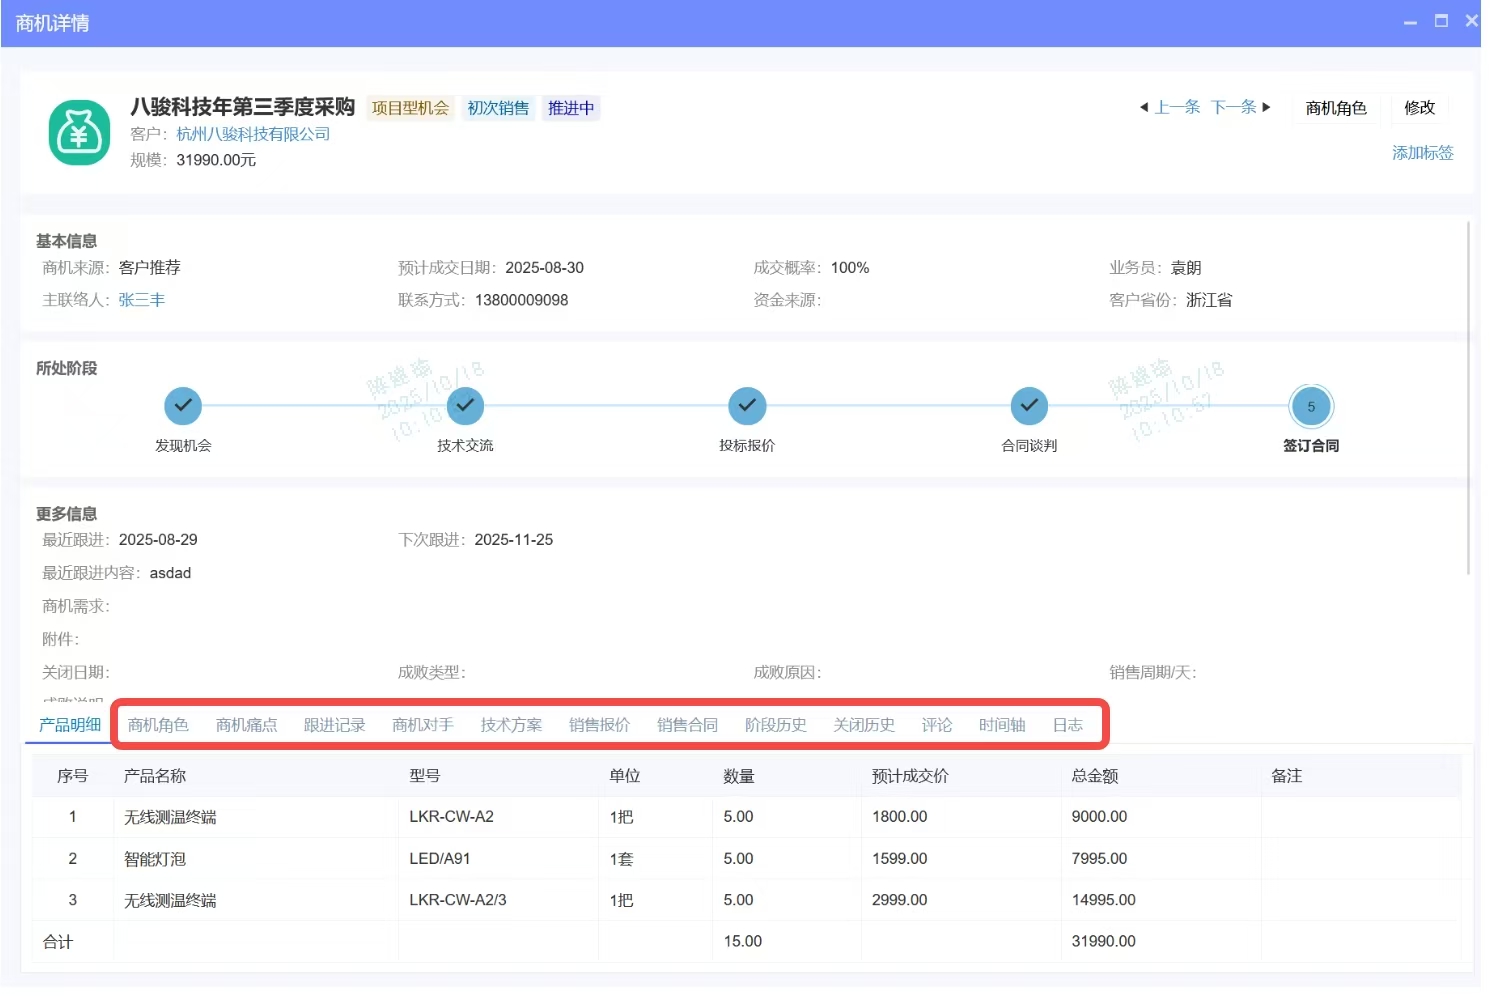Click the 发现机会 stage checkmark icon

click(x=182, y=406)
